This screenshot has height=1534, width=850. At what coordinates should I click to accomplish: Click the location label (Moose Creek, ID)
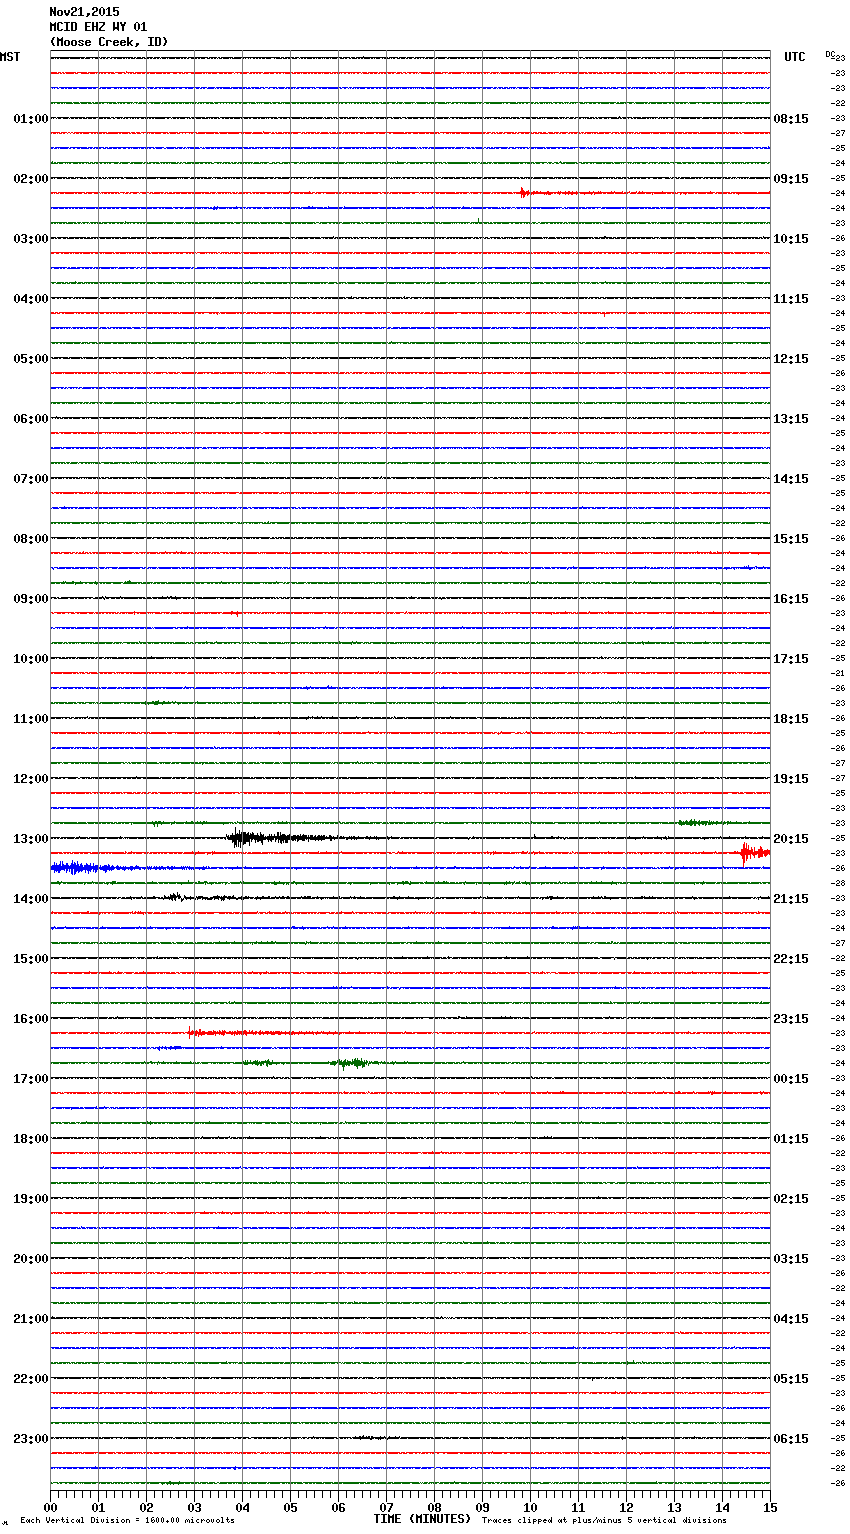pos(109,42)
